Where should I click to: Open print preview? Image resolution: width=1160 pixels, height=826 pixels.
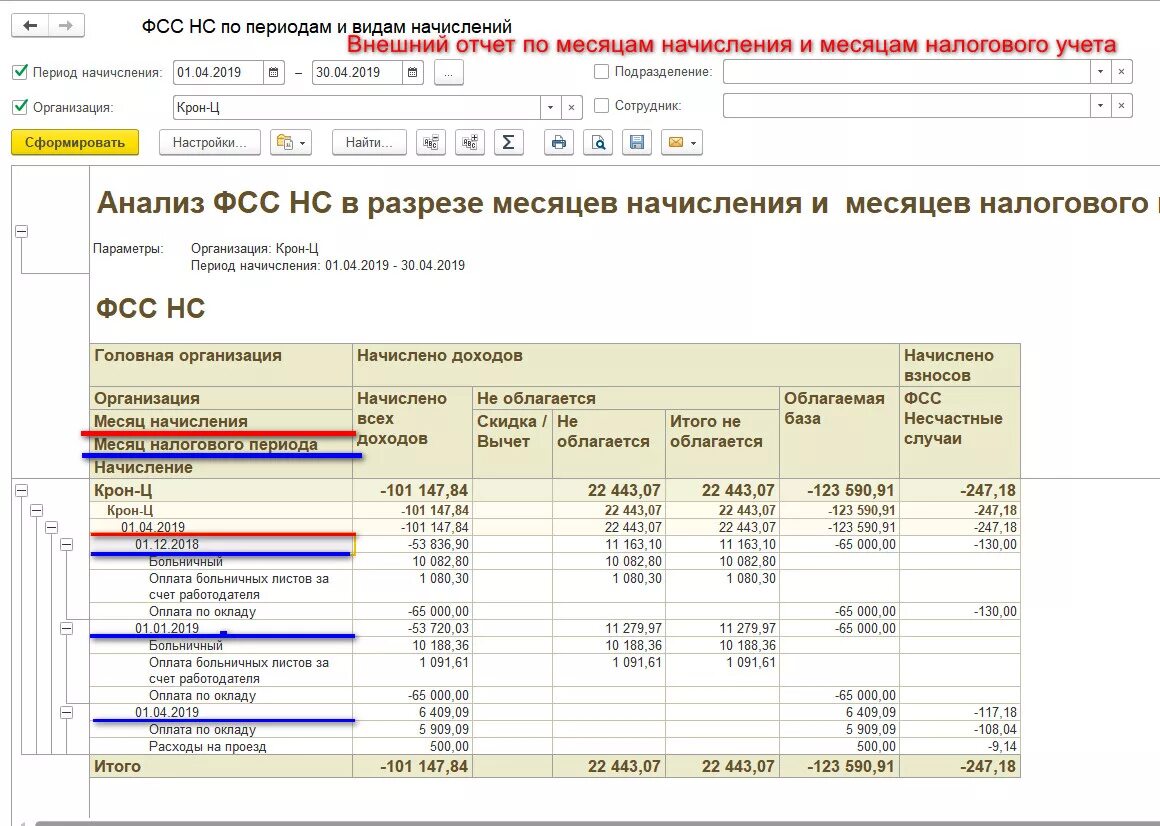[x=598, y=143]
